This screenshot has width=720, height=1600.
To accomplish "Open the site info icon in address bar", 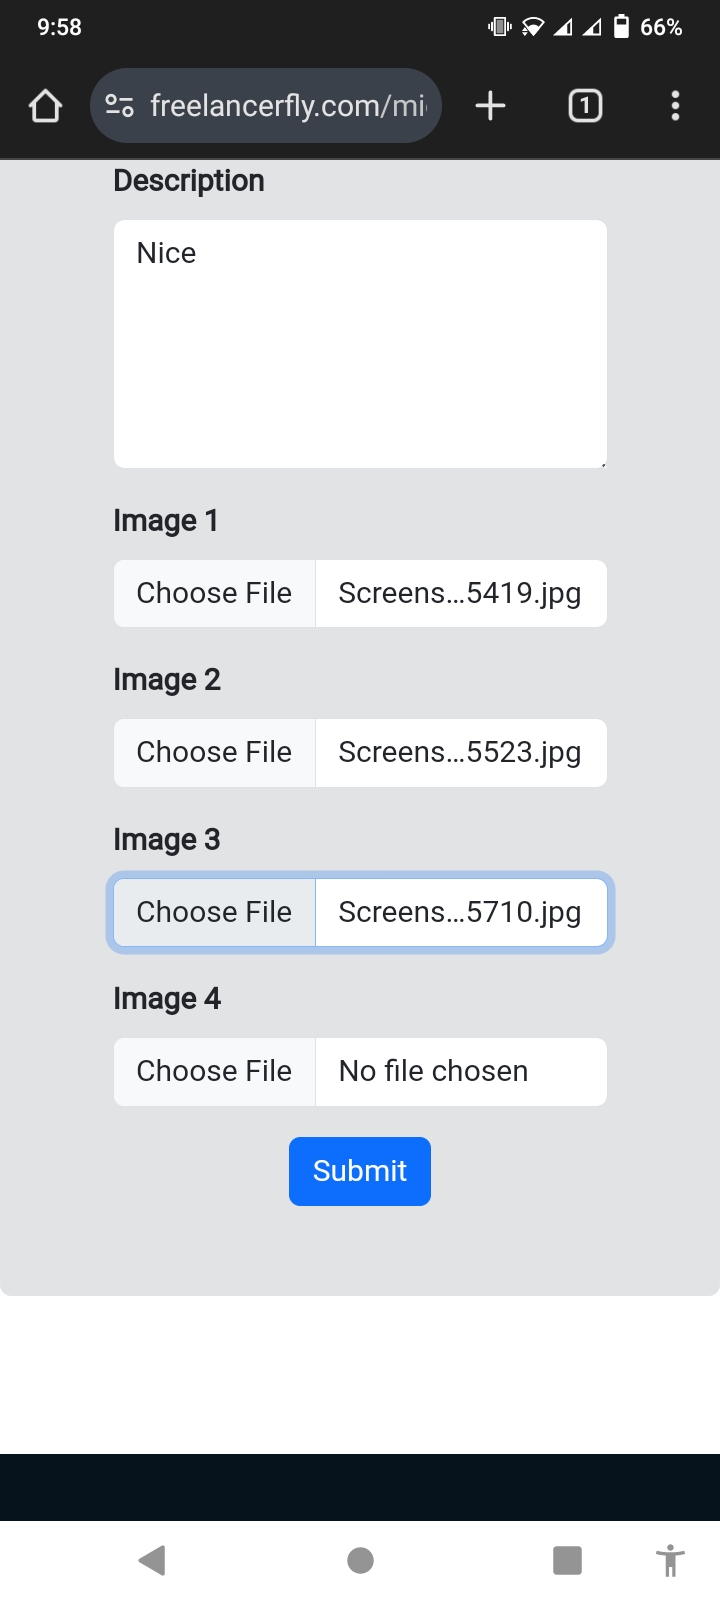I will tap(120, 106).
